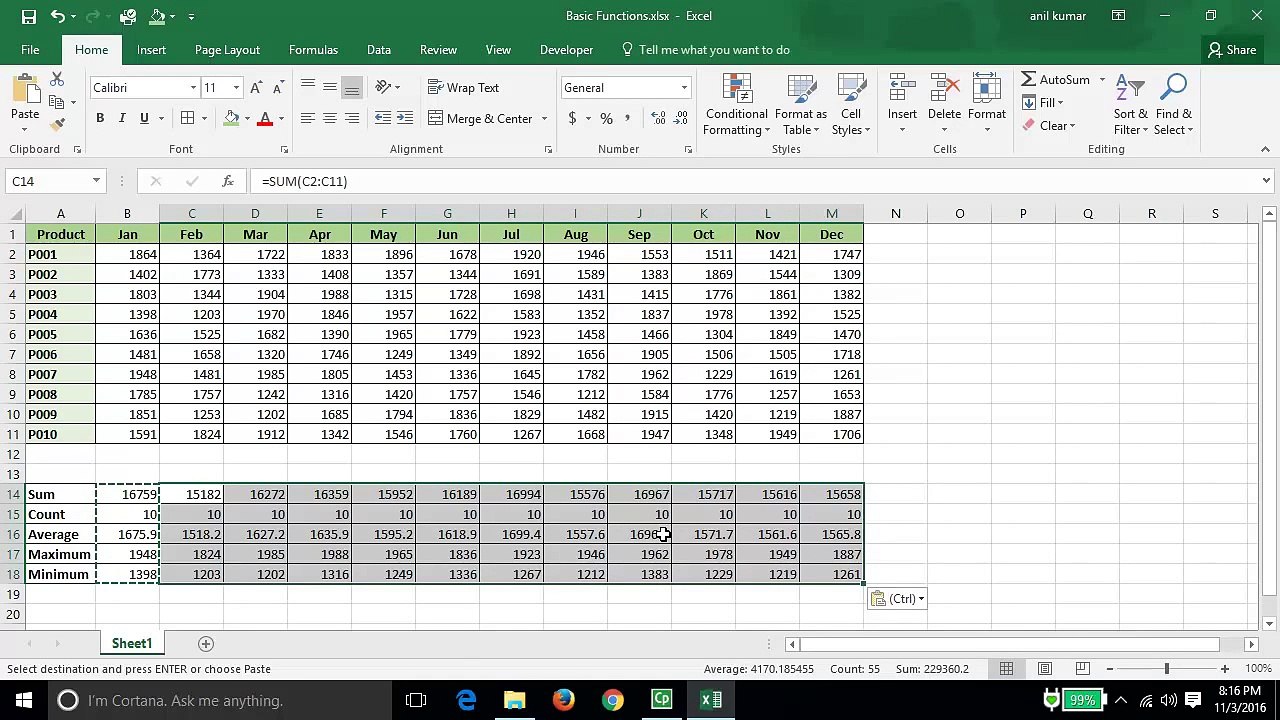Increase font size with the large A icon
This screenshot has height=720, width=1280.
256,88
